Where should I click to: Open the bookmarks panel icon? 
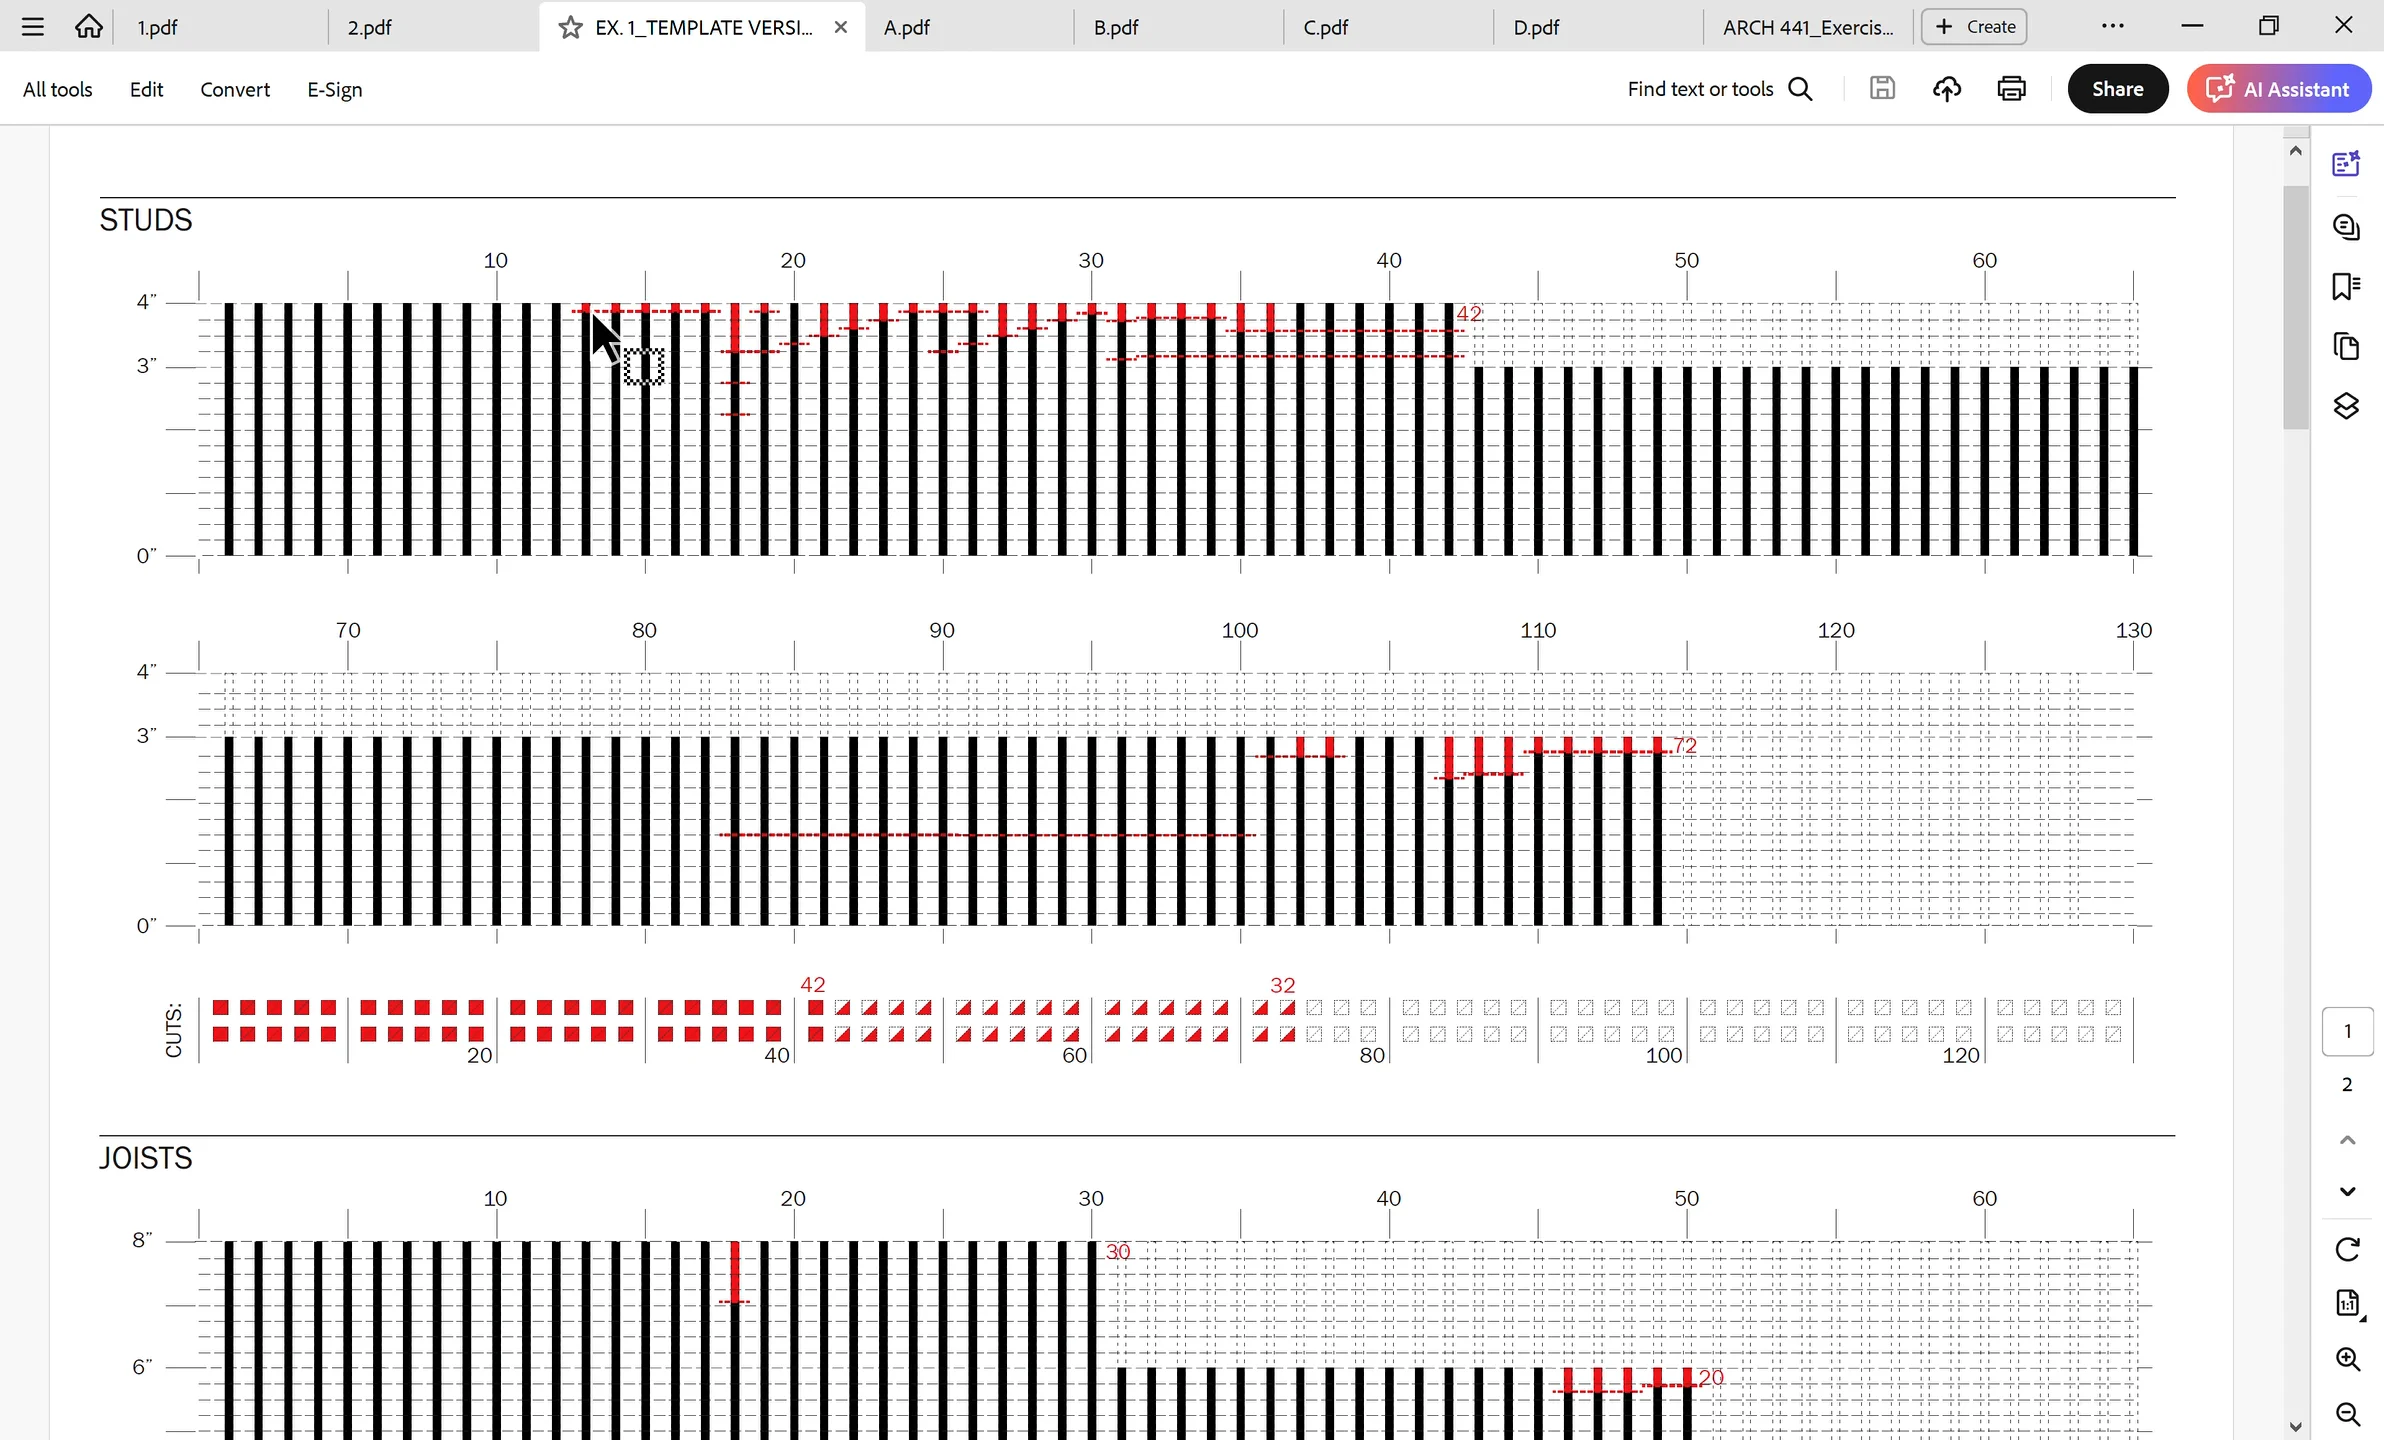click(x=2346, y=287)
